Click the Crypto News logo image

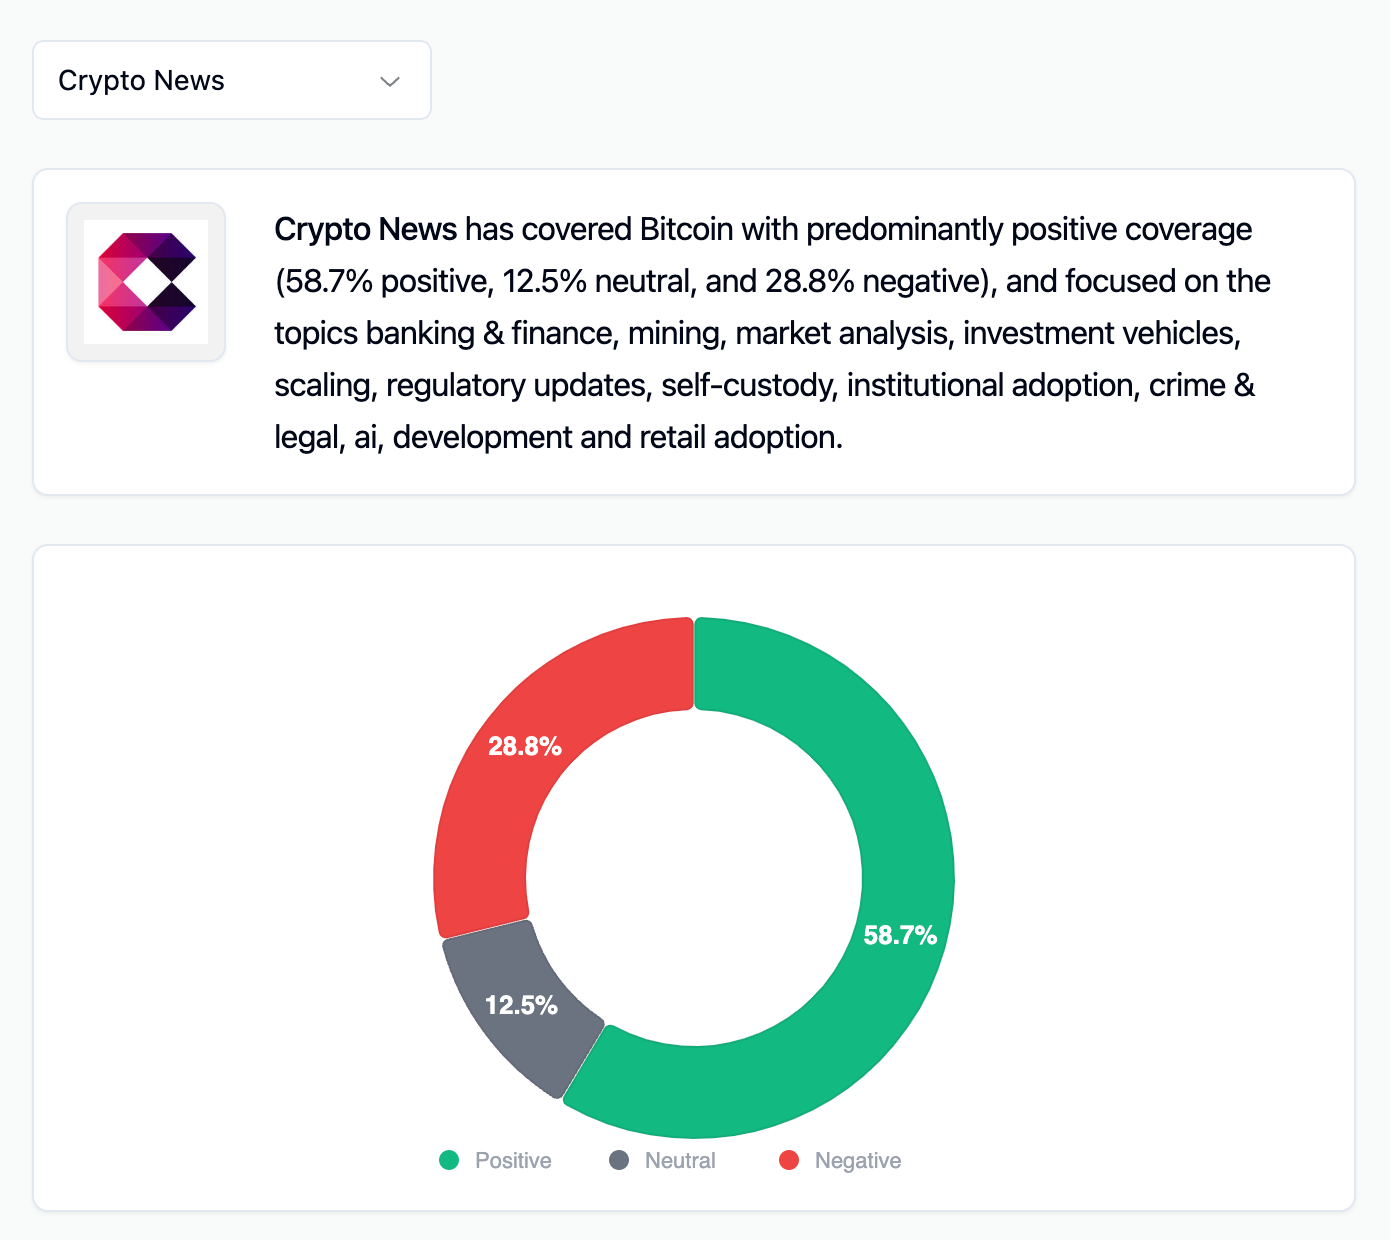tap(146, 282)
